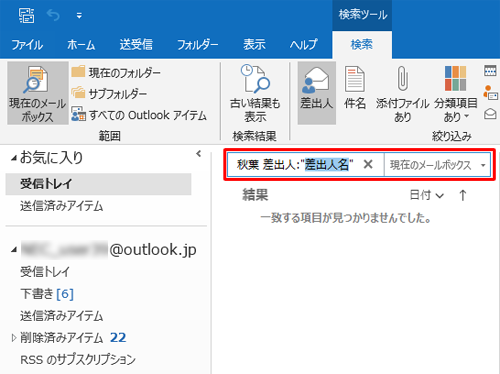500x374 pixels.
Task: Choose 現在のフォルダー search scope
Action: (x=116, y=72)
